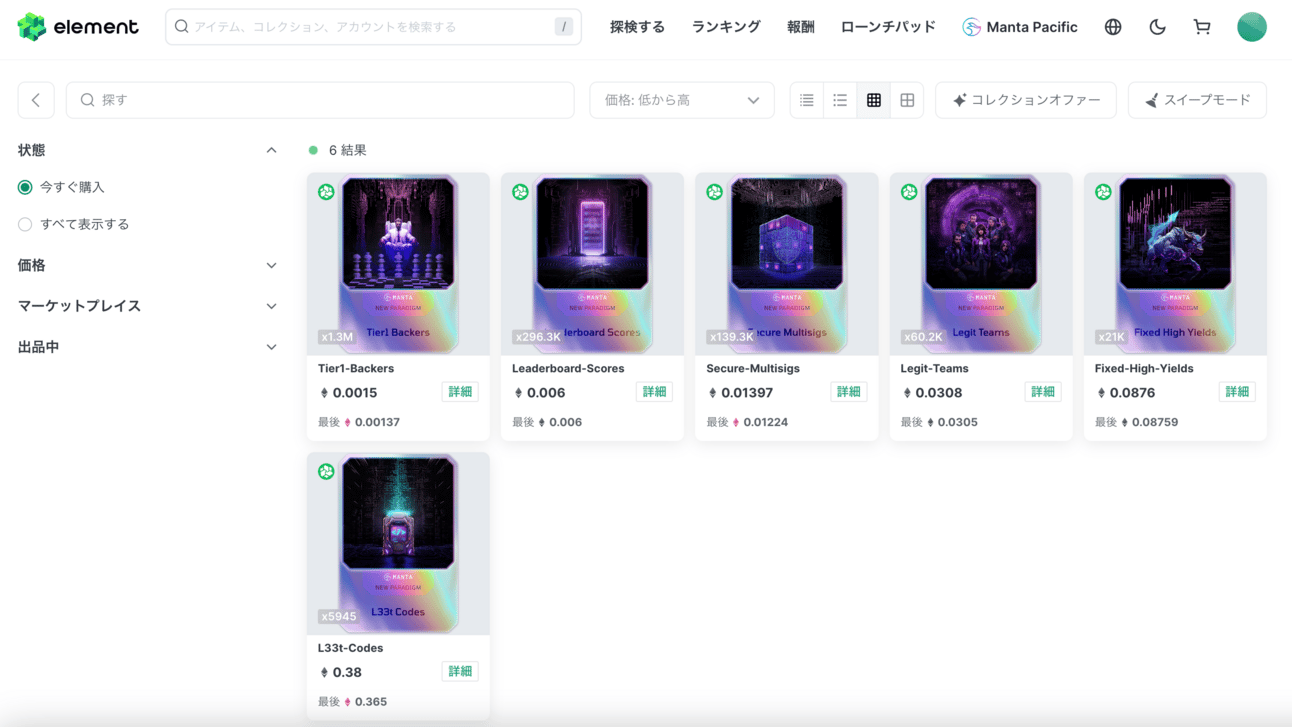Click the コレクションオファー button
The image size is (1292, 727).
point(1026,100)
